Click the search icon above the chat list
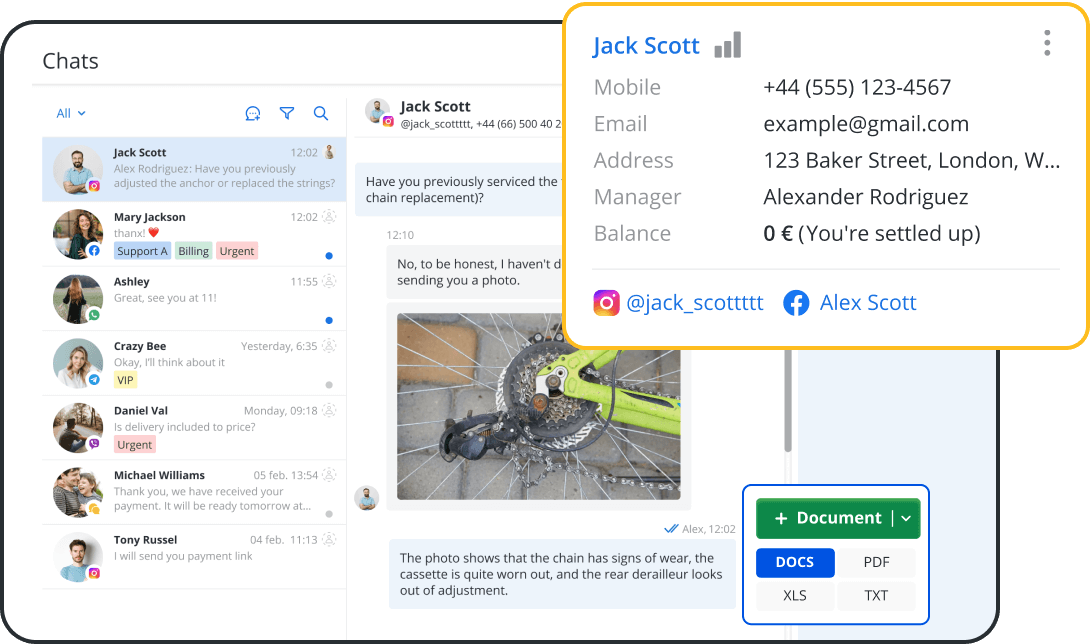 click(320, 114)
